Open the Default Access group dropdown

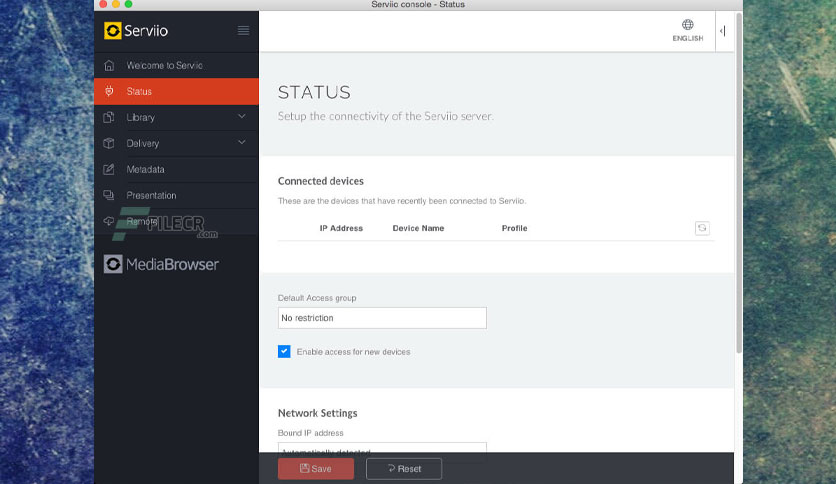point(382,318)
